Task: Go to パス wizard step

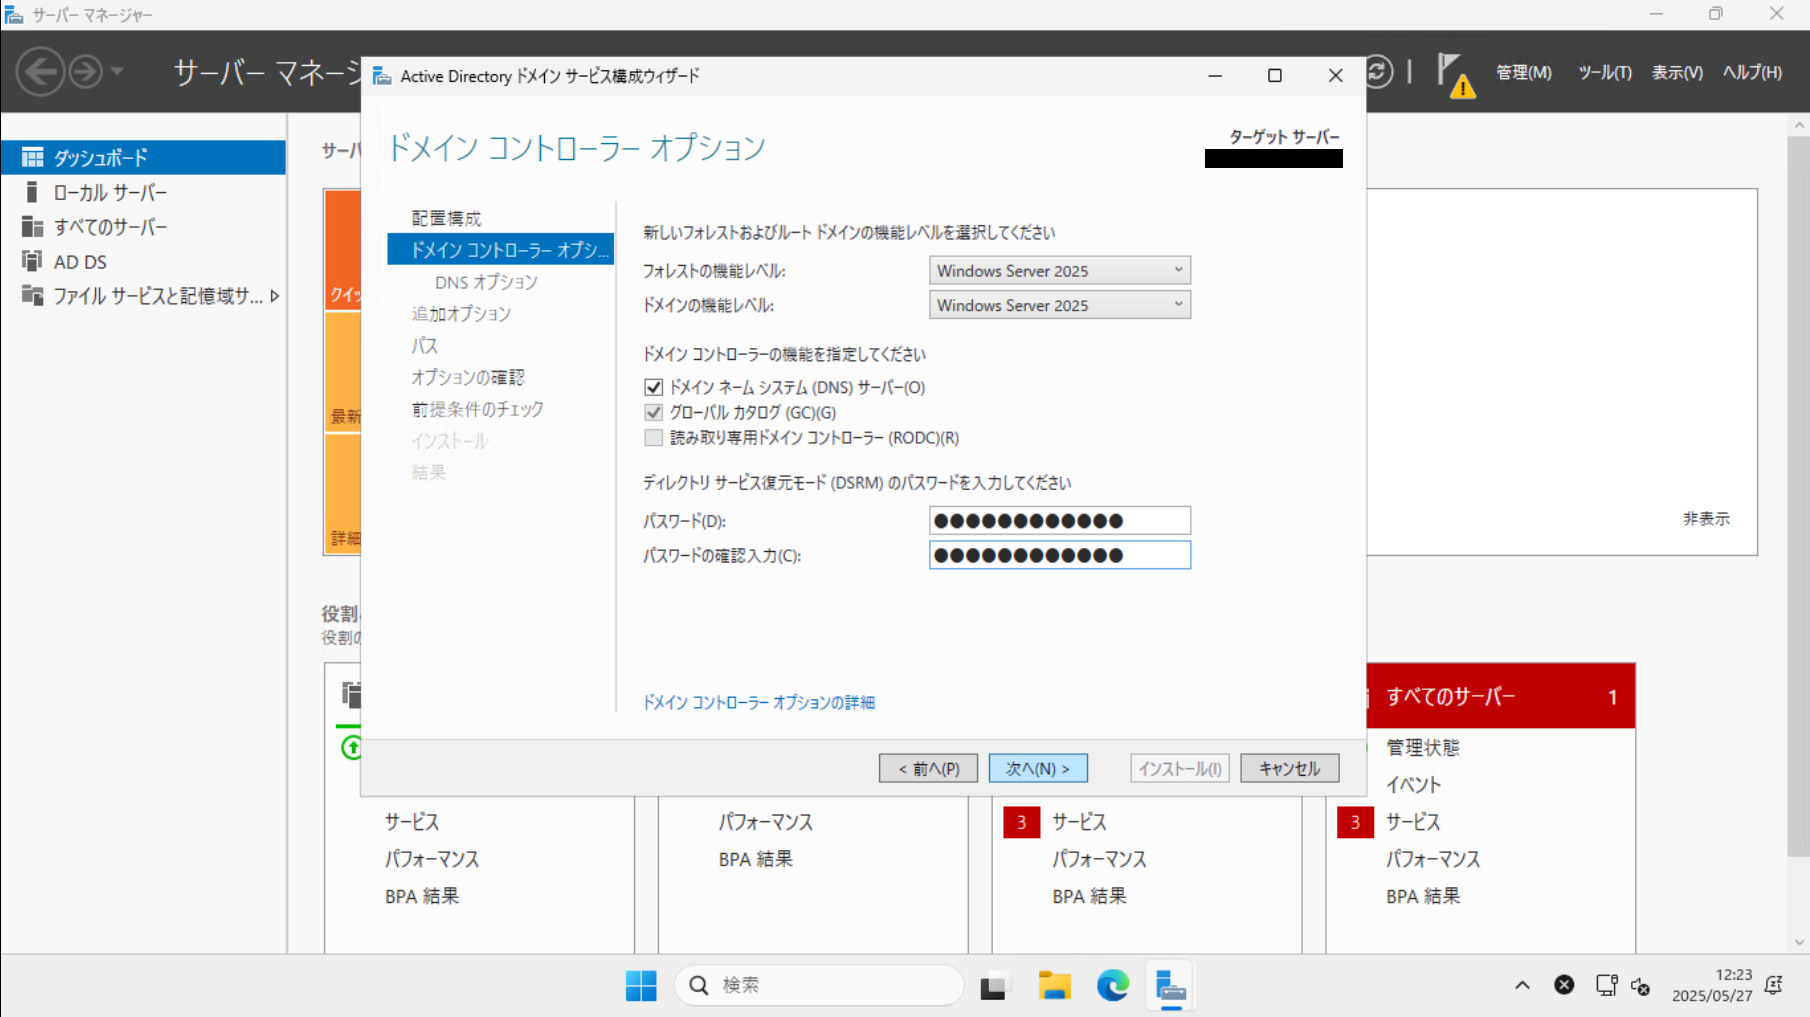Action: click(424, 346)
